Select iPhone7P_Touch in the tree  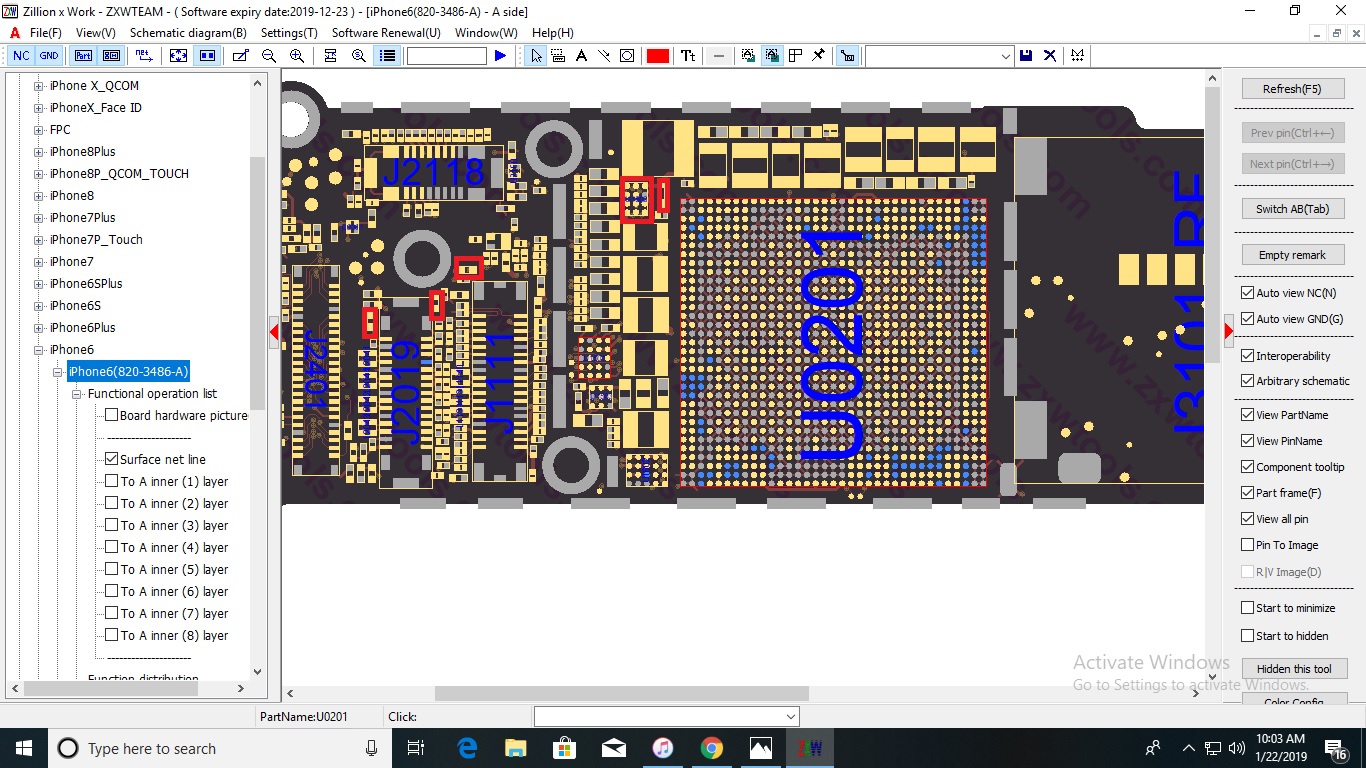pyautogui.click(x=96, y=240)
